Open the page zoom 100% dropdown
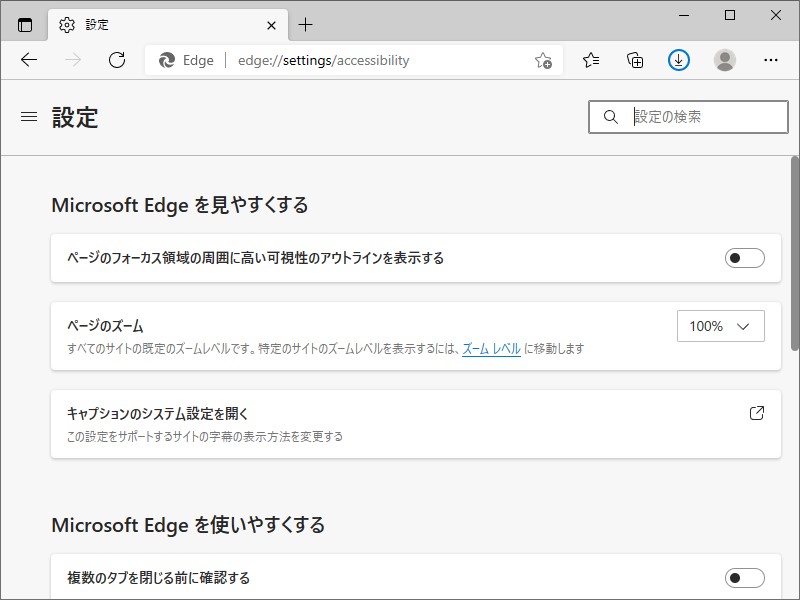This screenshot has height=600, width=800. 721,326
